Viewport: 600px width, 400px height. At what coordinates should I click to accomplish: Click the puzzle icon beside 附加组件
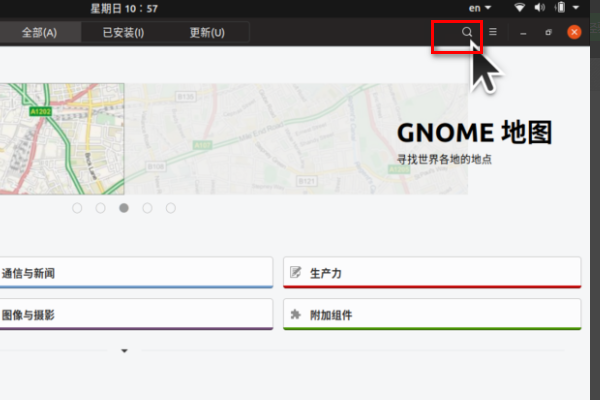click(x=295, y=315)
